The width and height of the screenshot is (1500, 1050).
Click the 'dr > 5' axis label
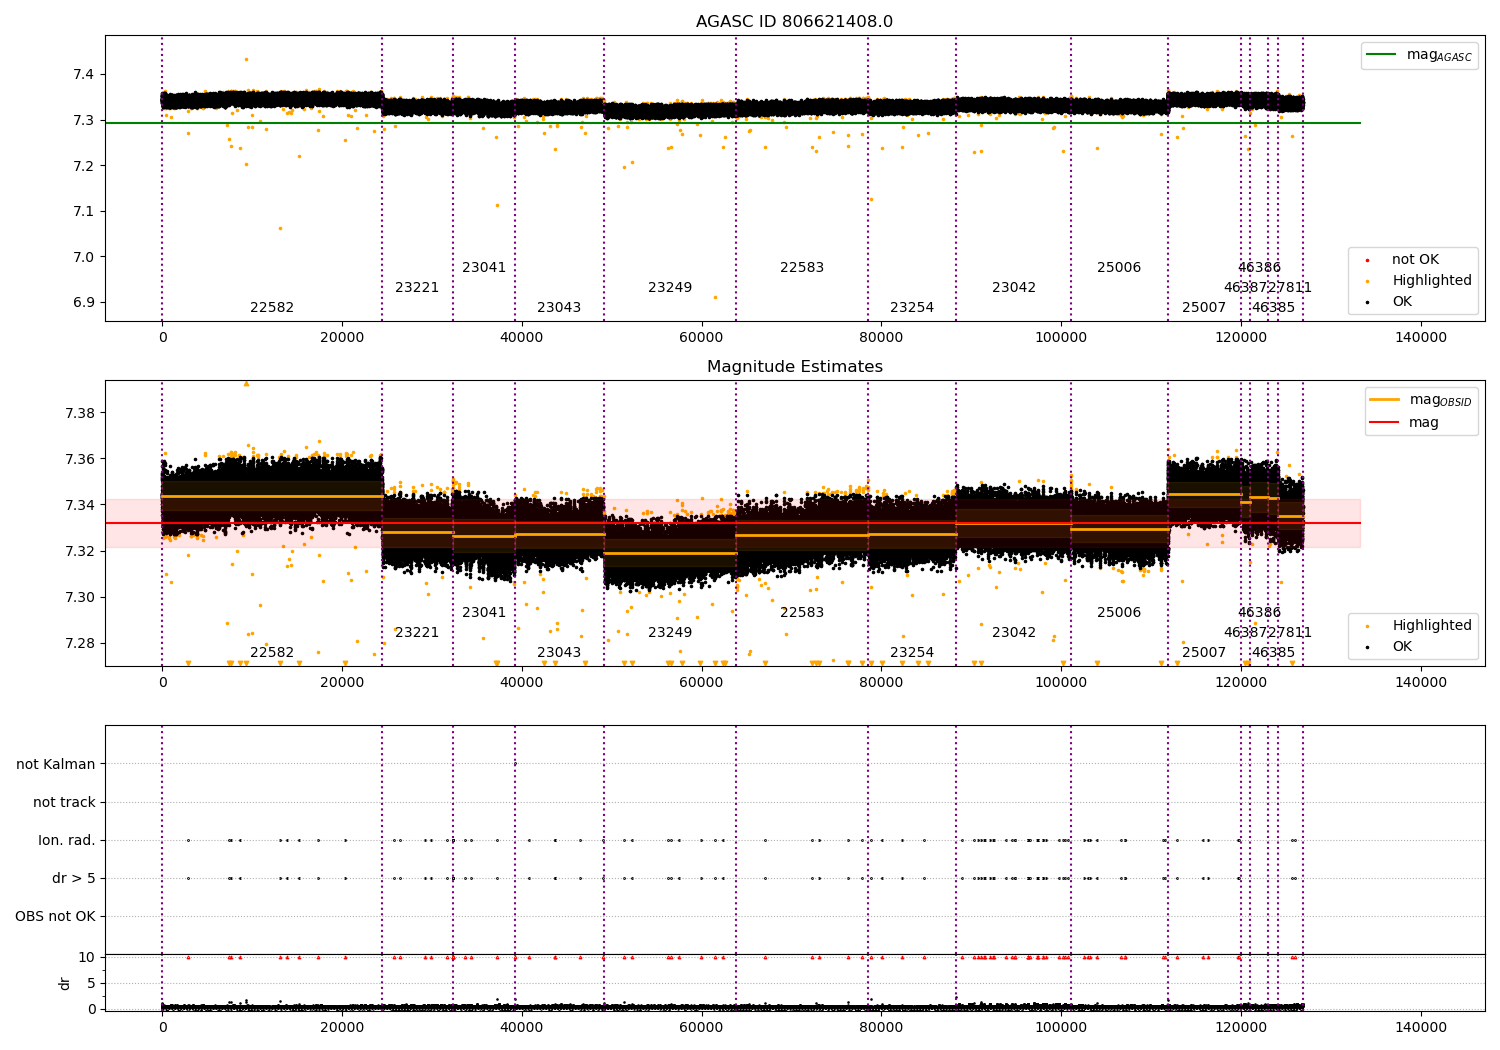(x=74, y=878)
